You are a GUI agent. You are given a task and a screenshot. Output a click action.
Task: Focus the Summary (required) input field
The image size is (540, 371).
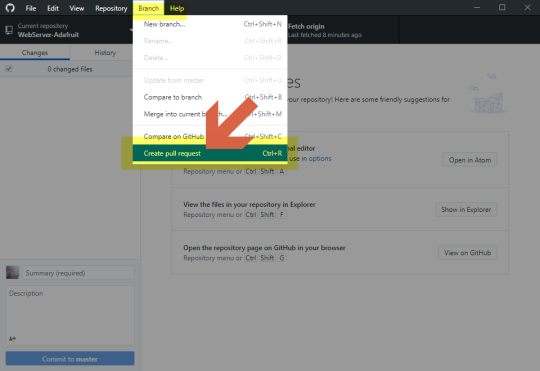pyautogui.click(x=78, y=273)
